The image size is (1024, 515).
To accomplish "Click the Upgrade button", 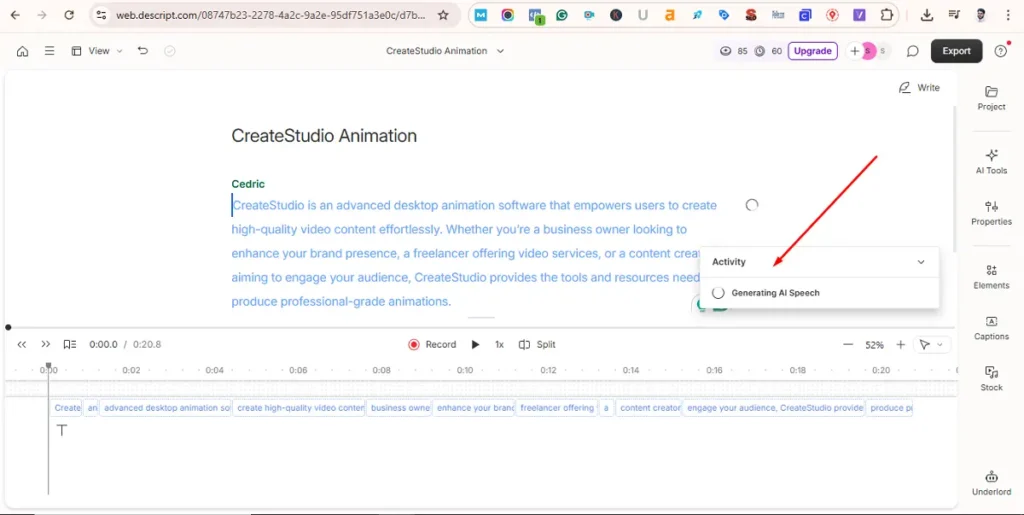I will pyautogui.click(x=812, y=51).
